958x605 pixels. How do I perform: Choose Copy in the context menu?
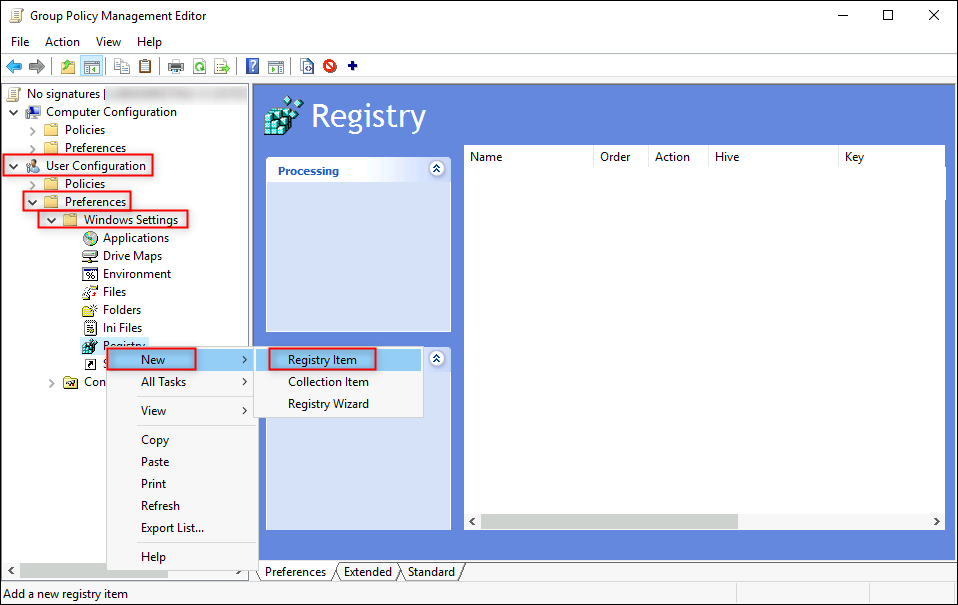tap(181, 440)
